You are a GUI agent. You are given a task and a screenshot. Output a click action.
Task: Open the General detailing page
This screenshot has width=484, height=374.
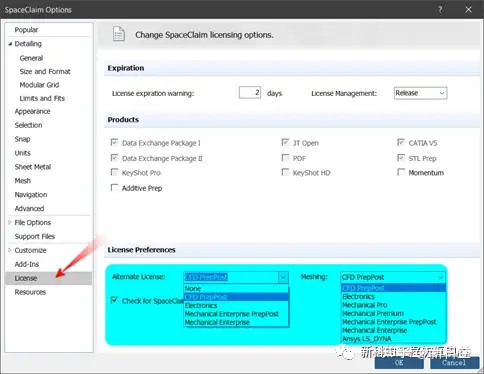(31, 58)
